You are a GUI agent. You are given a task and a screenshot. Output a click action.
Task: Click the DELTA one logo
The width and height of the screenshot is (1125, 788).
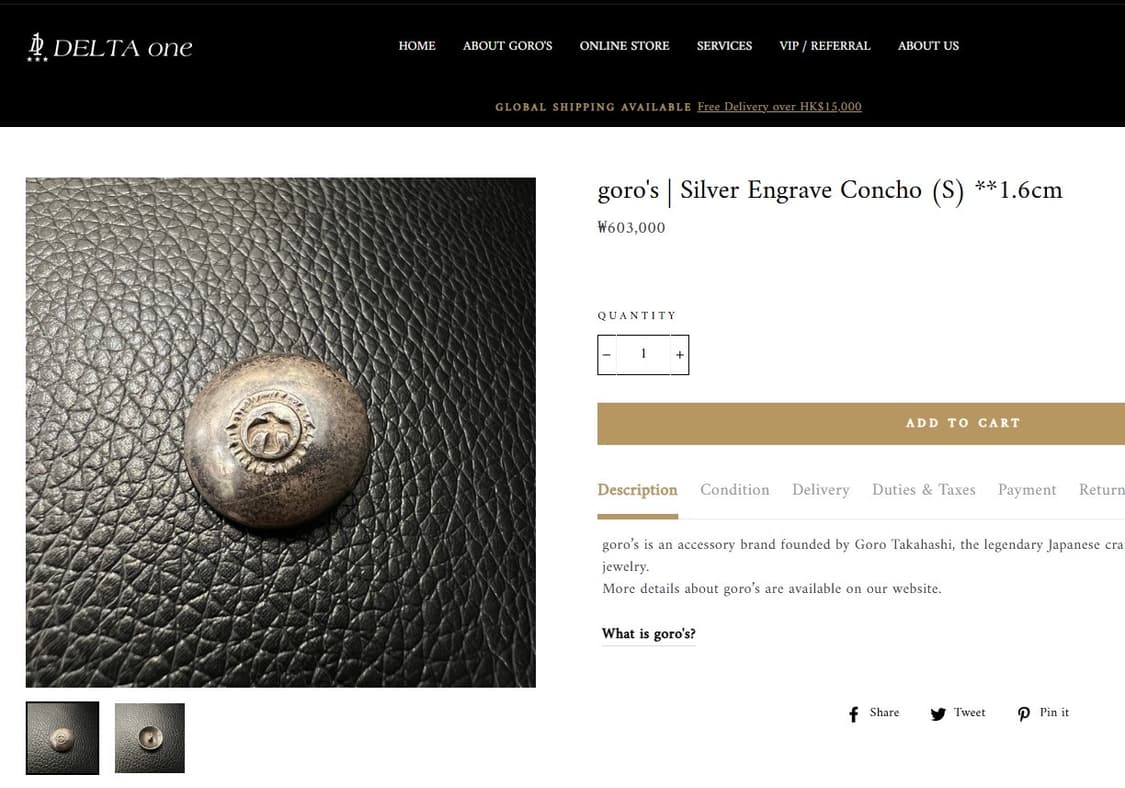[110, 47]
